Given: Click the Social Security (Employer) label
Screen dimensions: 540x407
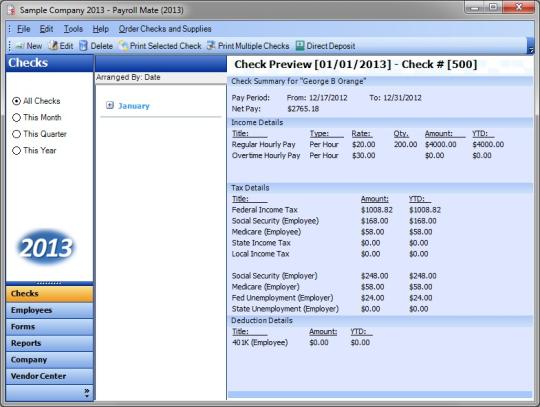Looking at the screenshot, I should click(274, 276).
